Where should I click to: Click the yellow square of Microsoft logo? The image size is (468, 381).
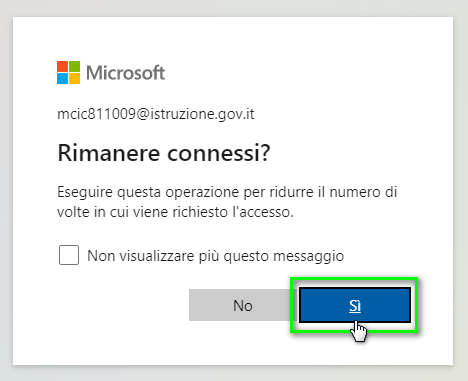tap(75, 78)
